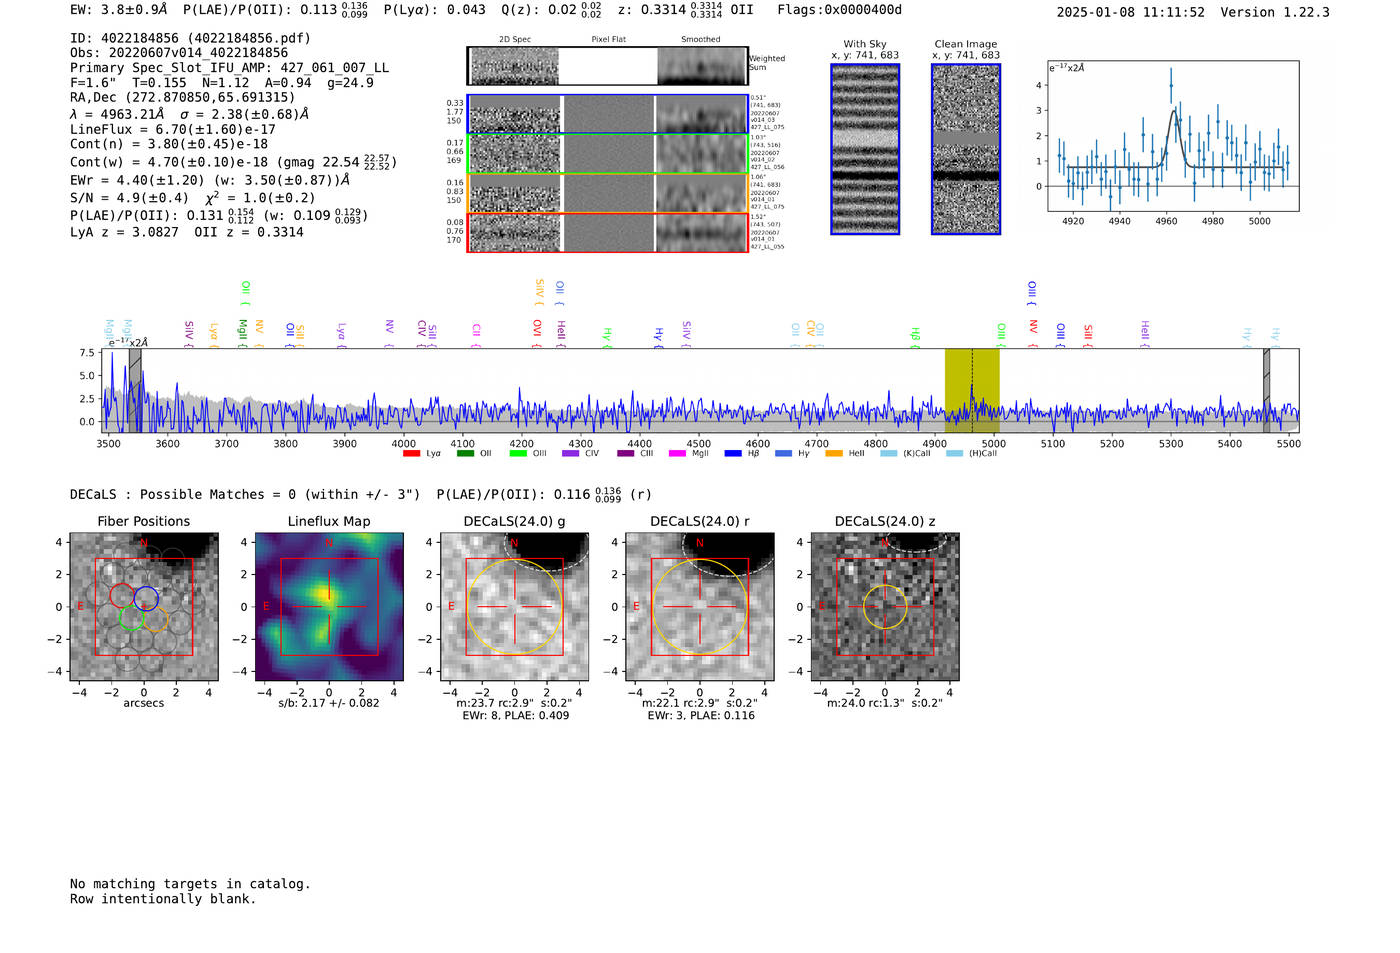Select the CIII legend swatch
1400x953 pixels.
point(625,454)
